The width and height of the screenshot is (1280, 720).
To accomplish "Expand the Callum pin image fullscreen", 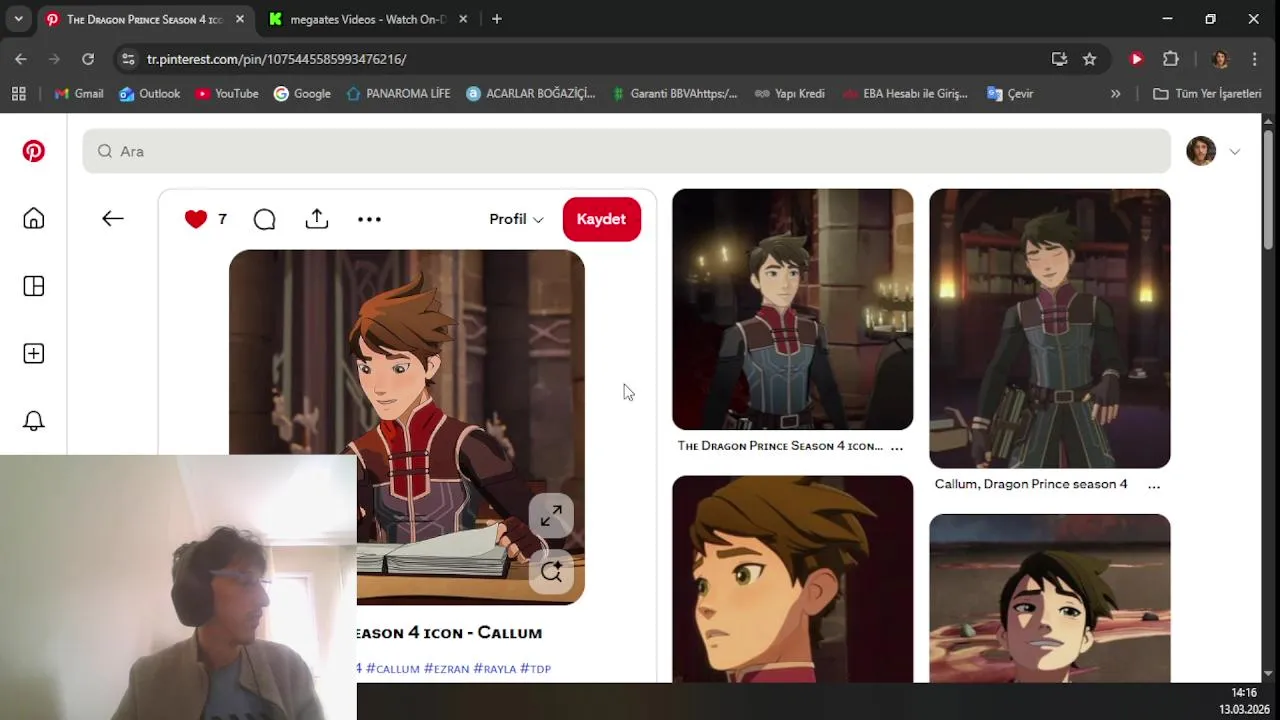I will click(x=551, y=516).
